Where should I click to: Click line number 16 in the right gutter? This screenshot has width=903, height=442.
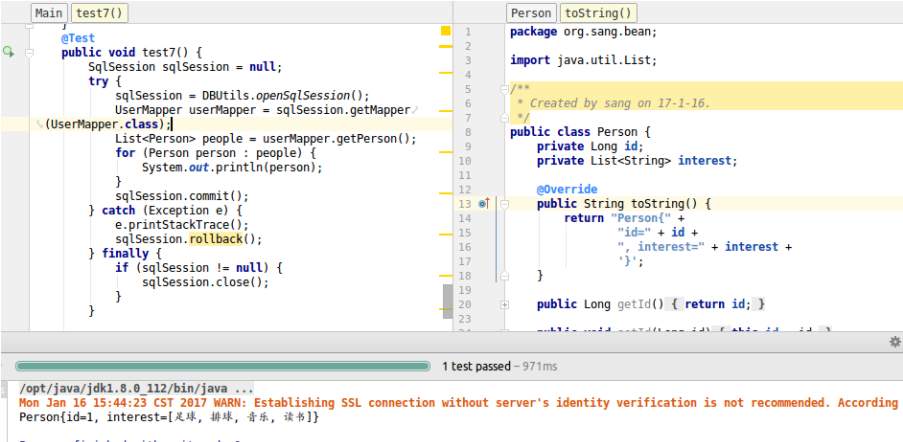point(465,246)
